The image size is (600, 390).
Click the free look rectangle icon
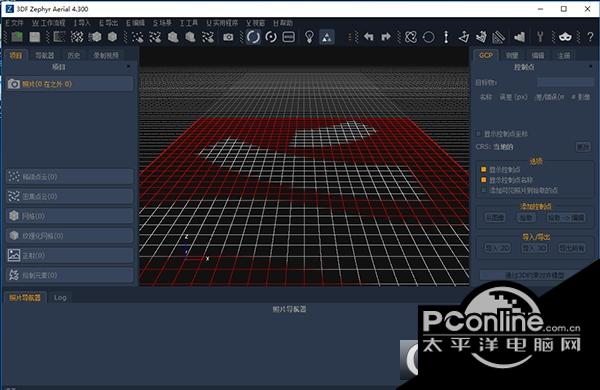pos(289,37)
